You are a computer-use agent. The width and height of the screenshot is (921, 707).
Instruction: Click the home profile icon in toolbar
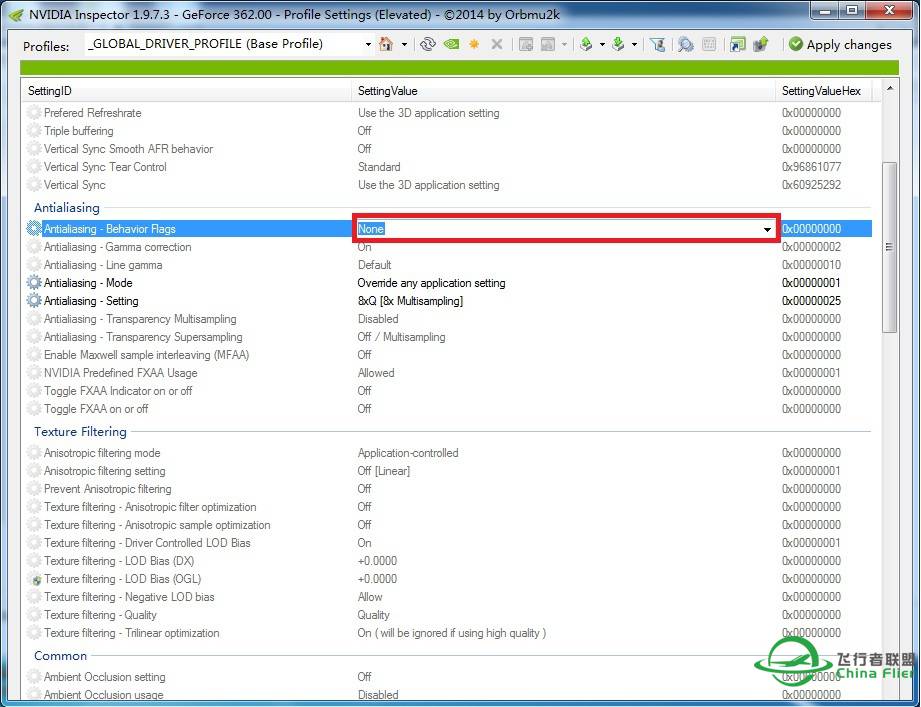click(x=386, y=44)
